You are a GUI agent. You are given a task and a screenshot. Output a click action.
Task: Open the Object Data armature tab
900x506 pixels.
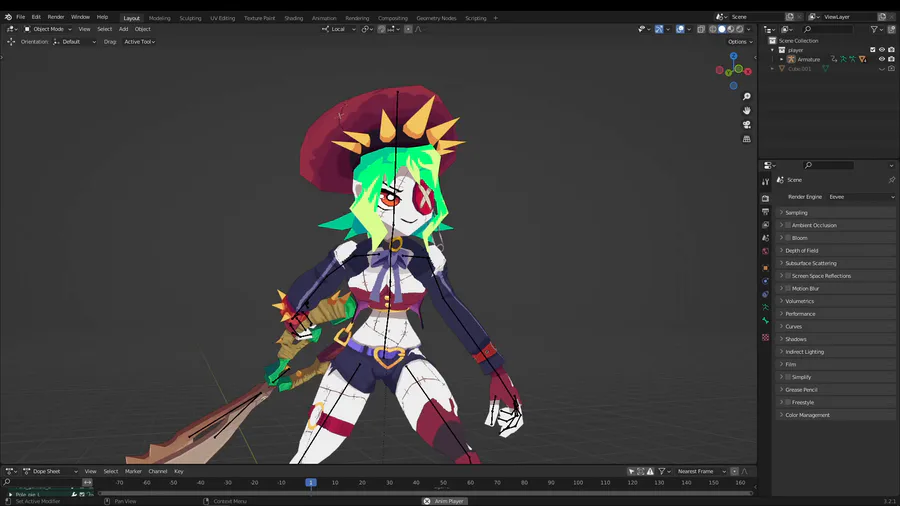pos(765,308)
